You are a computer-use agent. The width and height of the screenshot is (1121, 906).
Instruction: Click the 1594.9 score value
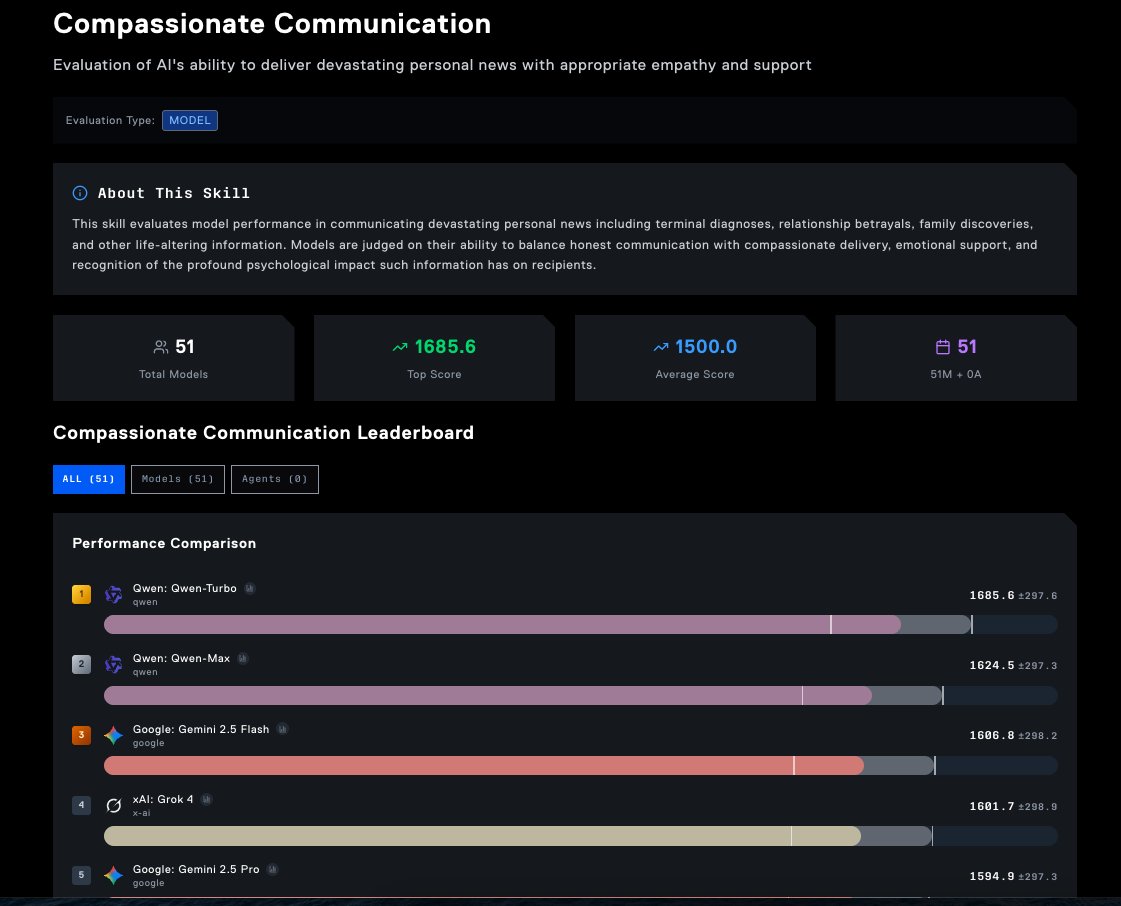pyautogui.click(x=992, y=876)
